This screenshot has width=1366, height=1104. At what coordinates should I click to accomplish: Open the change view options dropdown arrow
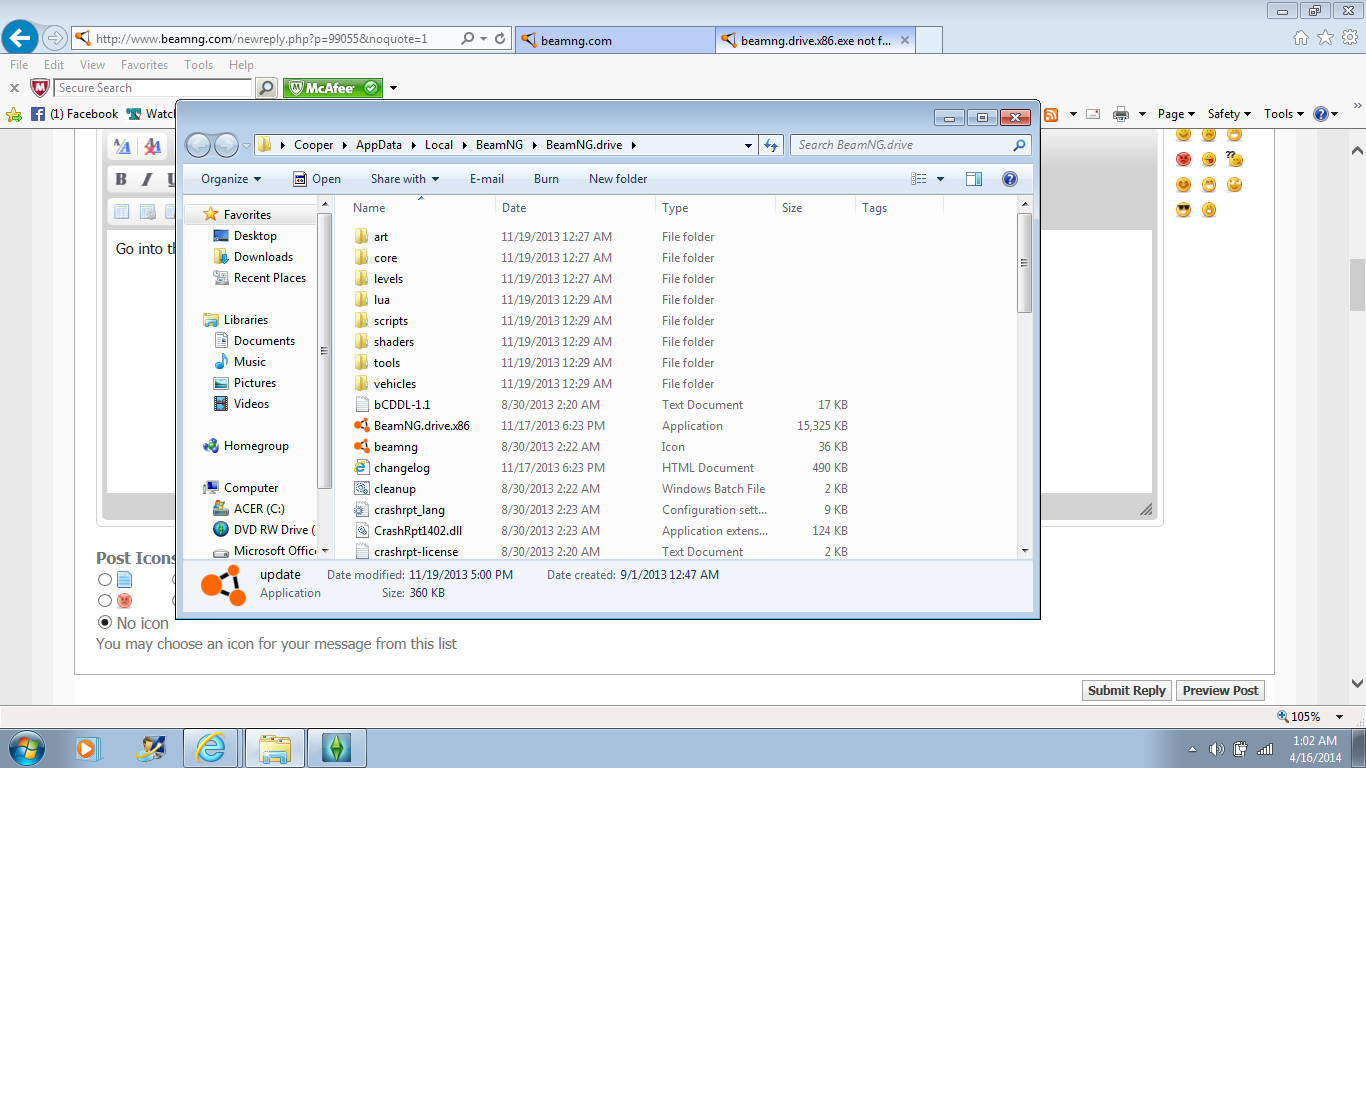[940, 179]
